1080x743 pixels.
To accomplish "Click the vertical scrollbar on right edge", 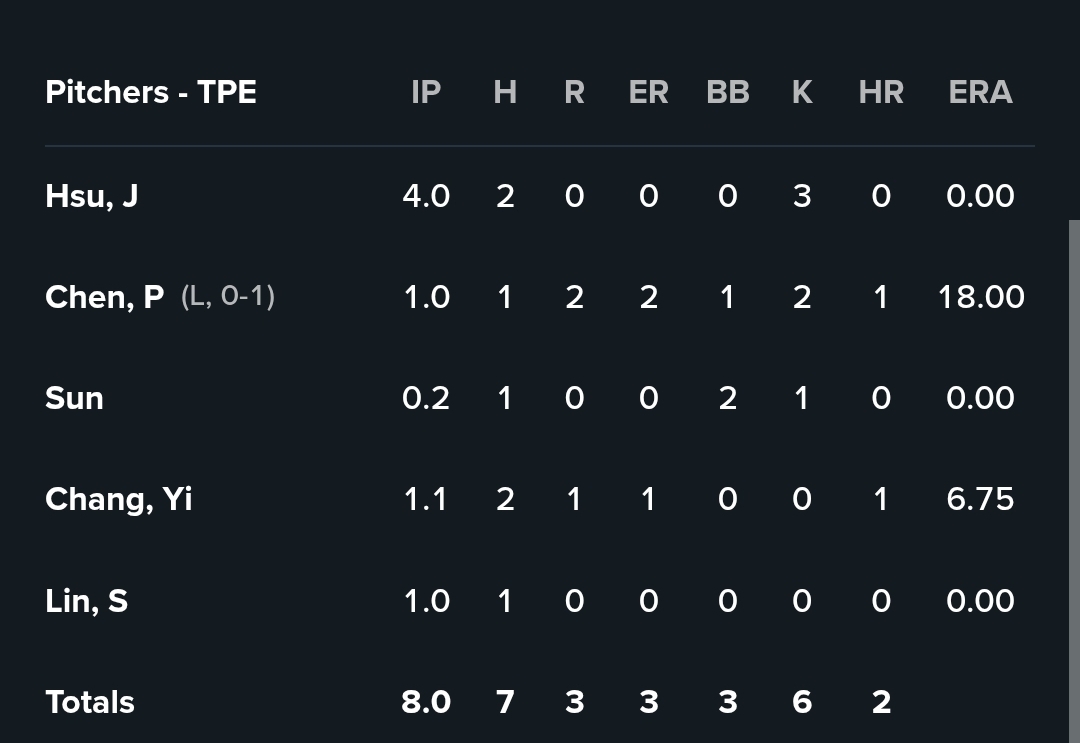I will tap(1074, 481).
